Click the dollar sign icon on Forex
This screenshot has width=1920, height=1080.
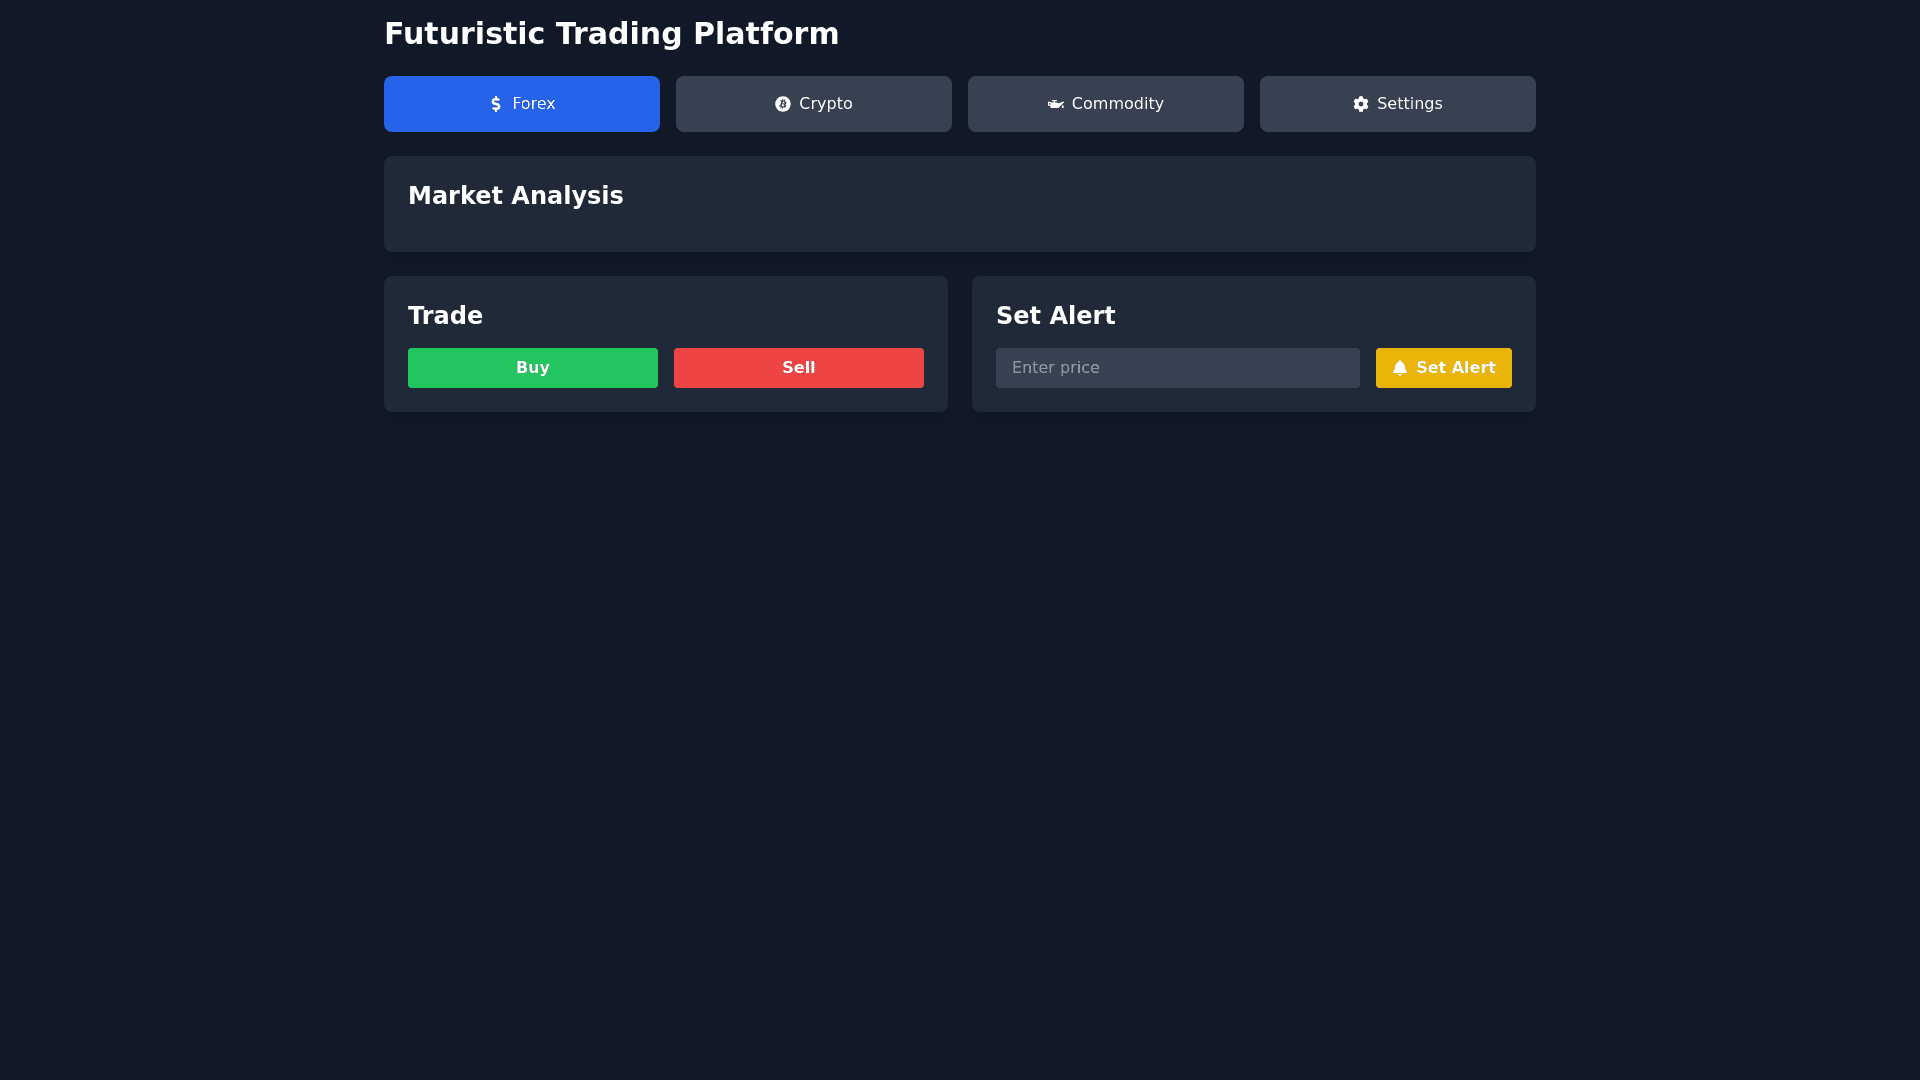click(x=496, y=104)
